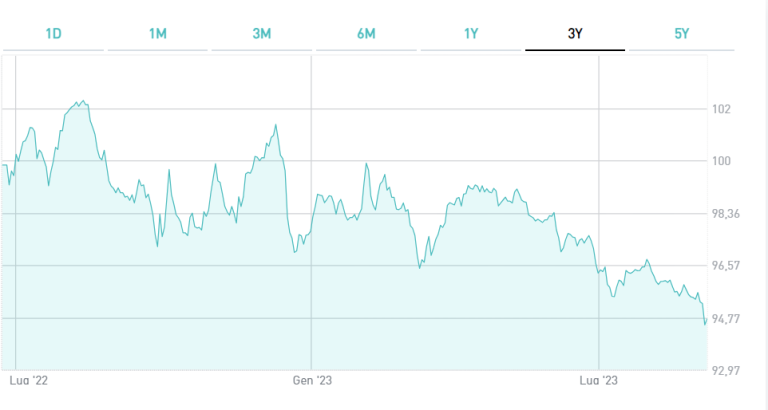768x410 pixels.
Task: Click the active 3Y tab
Action: point(575,33)
